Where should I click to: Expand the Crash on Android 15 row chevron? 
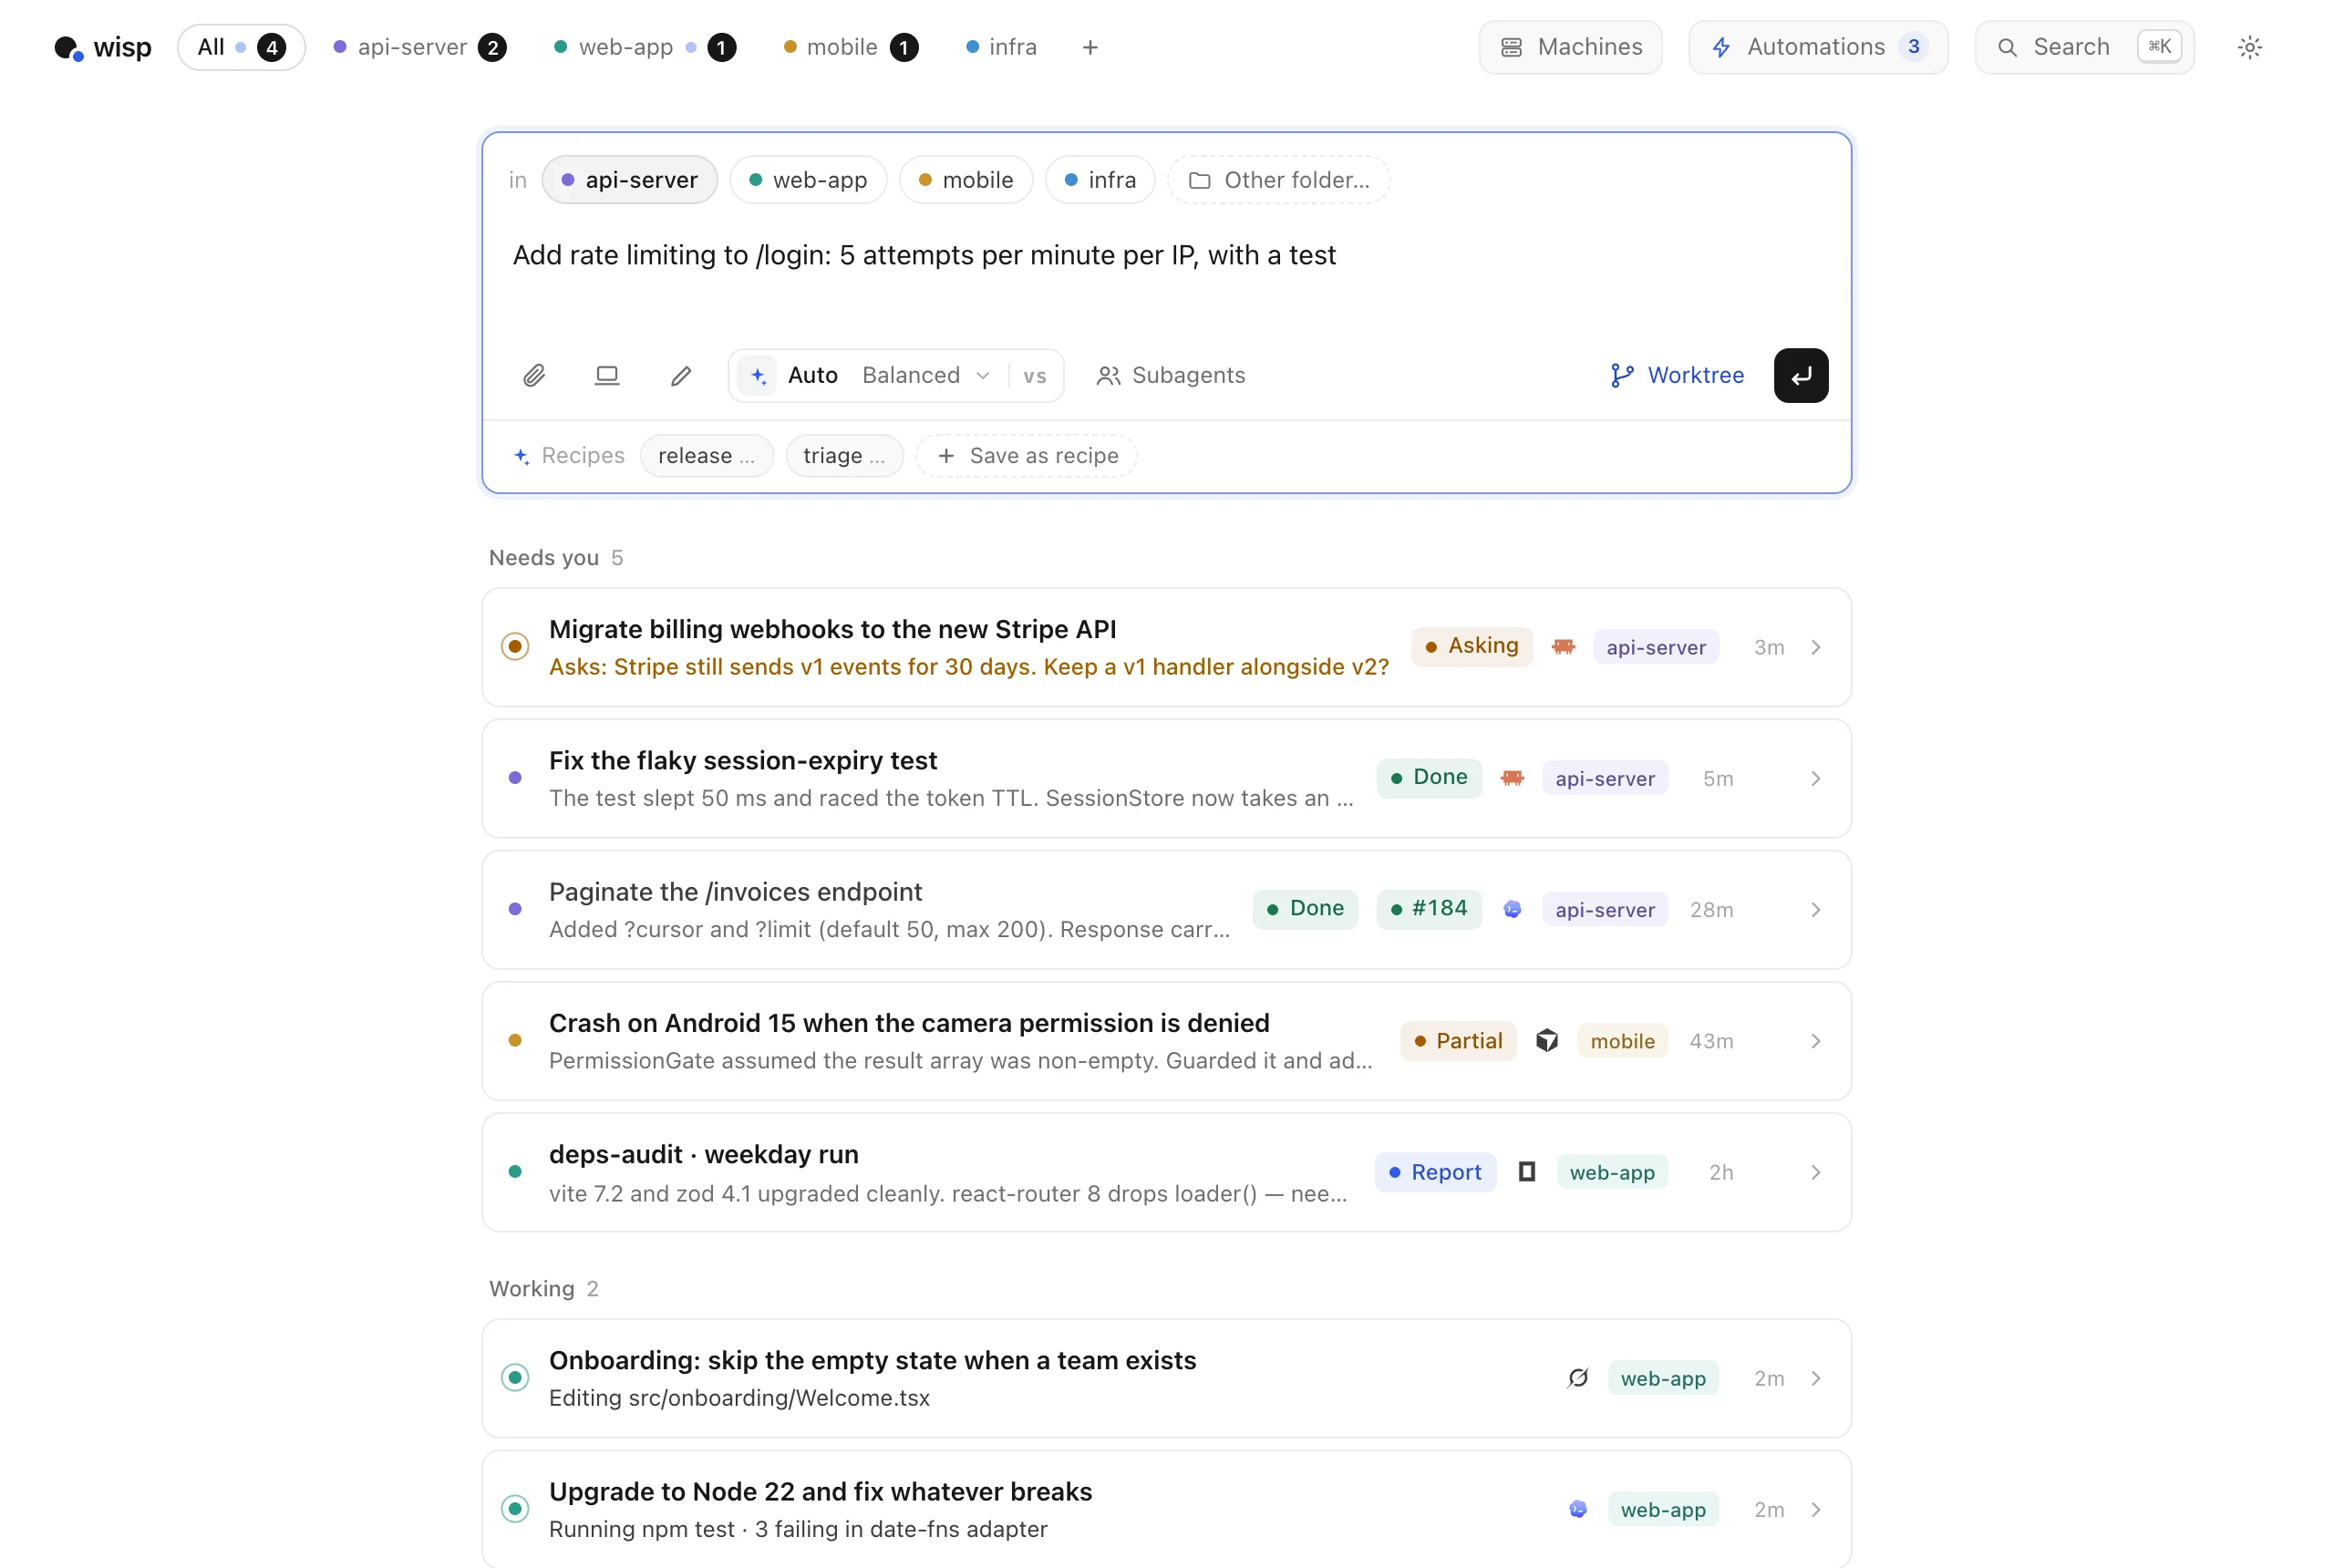pyautogui.click(x=1816, y=1041)
